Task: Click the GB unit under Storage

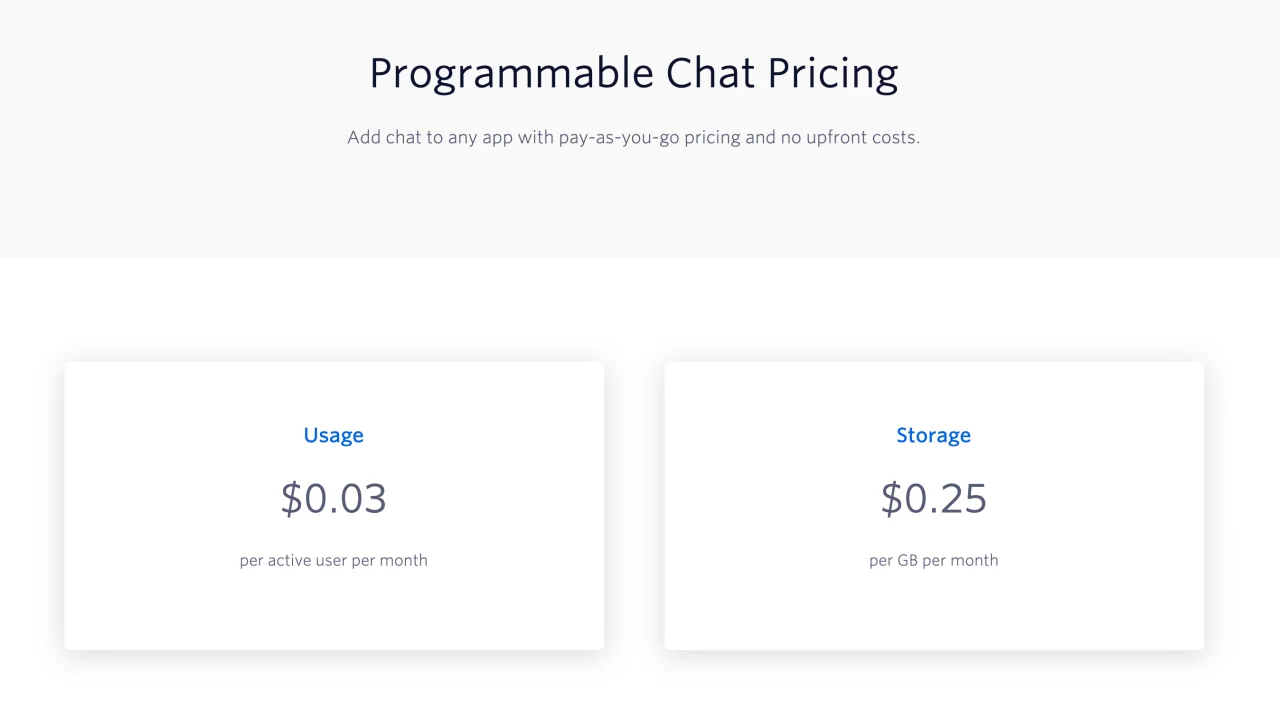Action: pyautogui.click(x=907, y=560)
